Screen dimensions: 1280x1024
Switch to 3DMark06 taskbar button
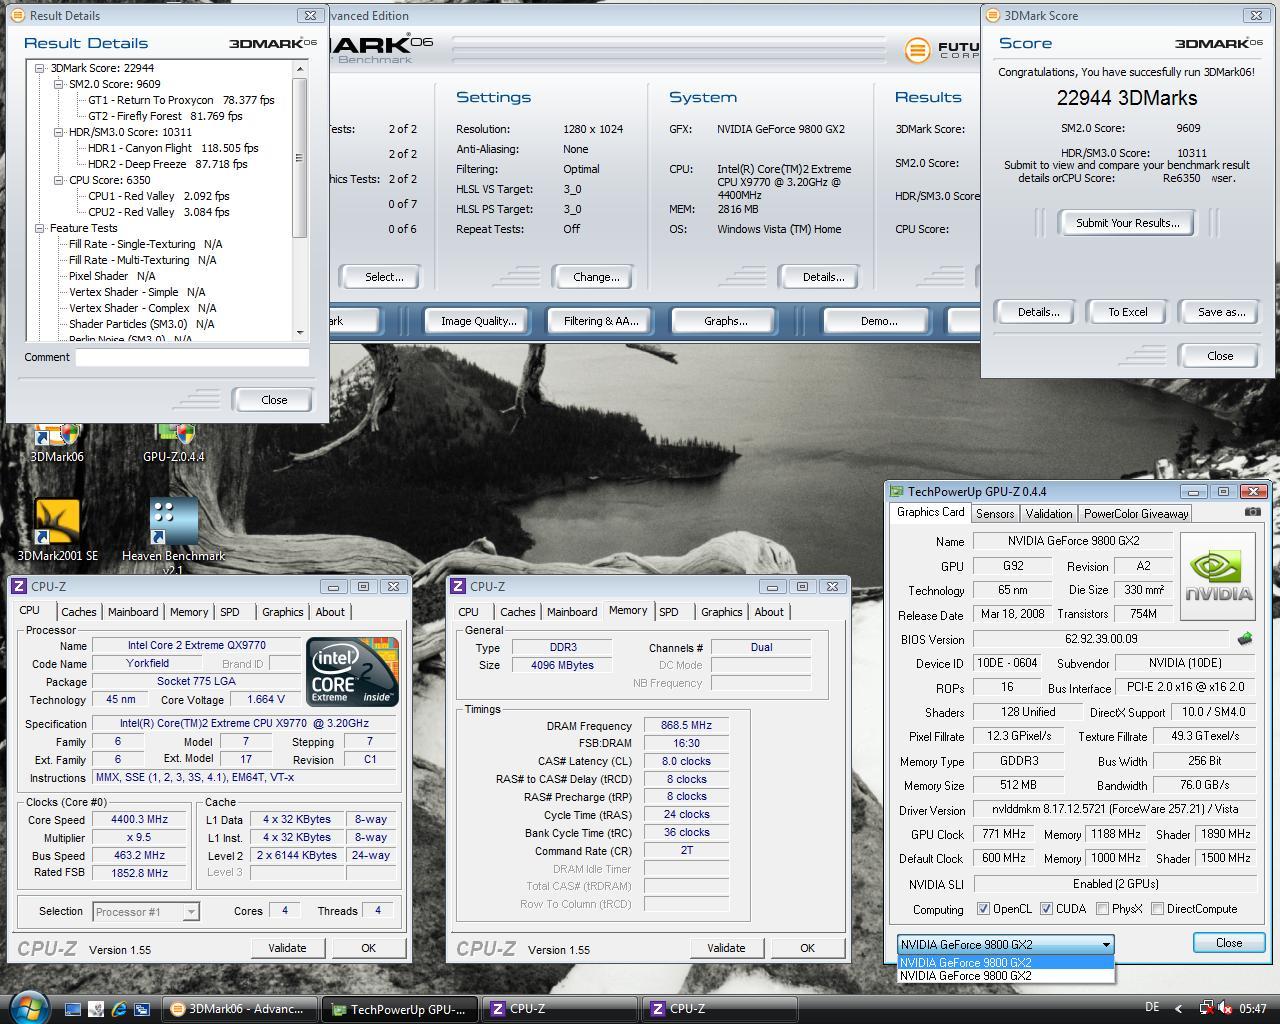coord(239,1009)
